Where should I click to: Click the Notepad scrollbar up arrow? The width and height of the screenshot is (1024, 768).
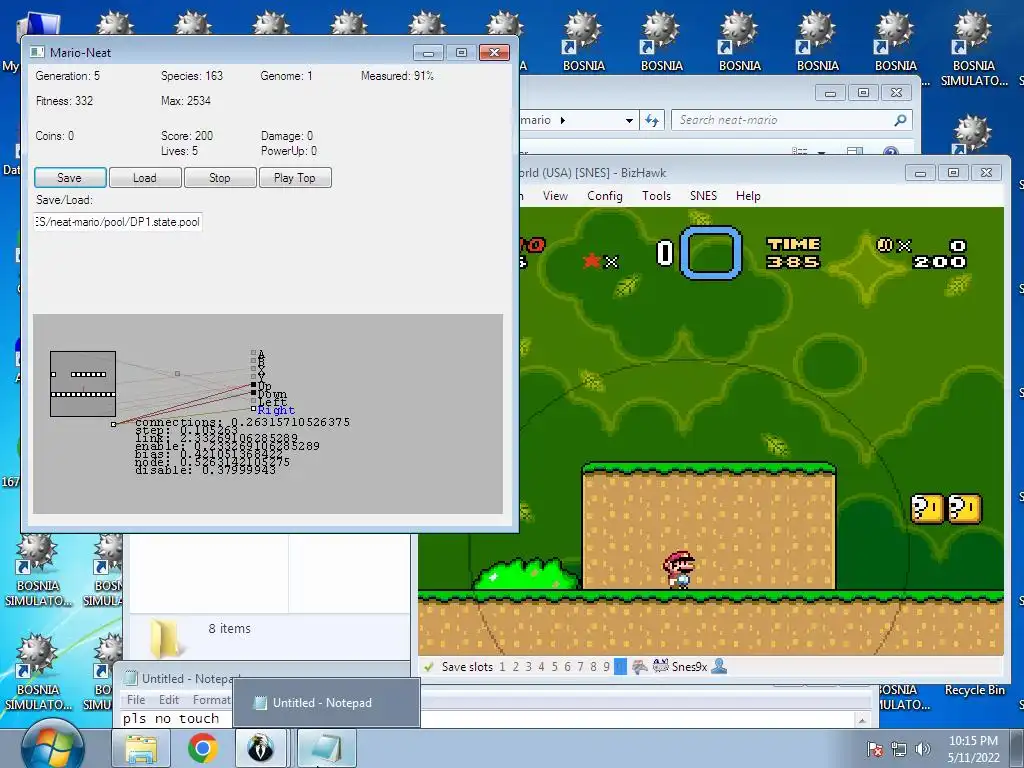[862, 720]
